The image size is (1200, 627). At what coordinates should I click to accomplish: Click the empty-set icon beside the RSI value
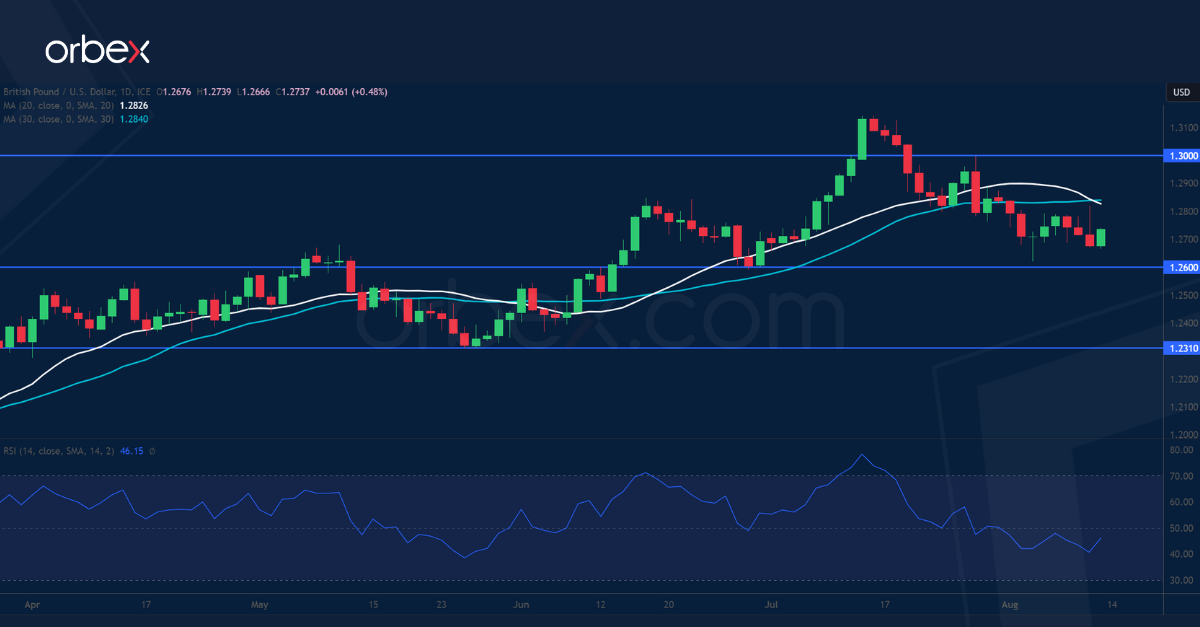pyautogui.click(x=152, y=451)
